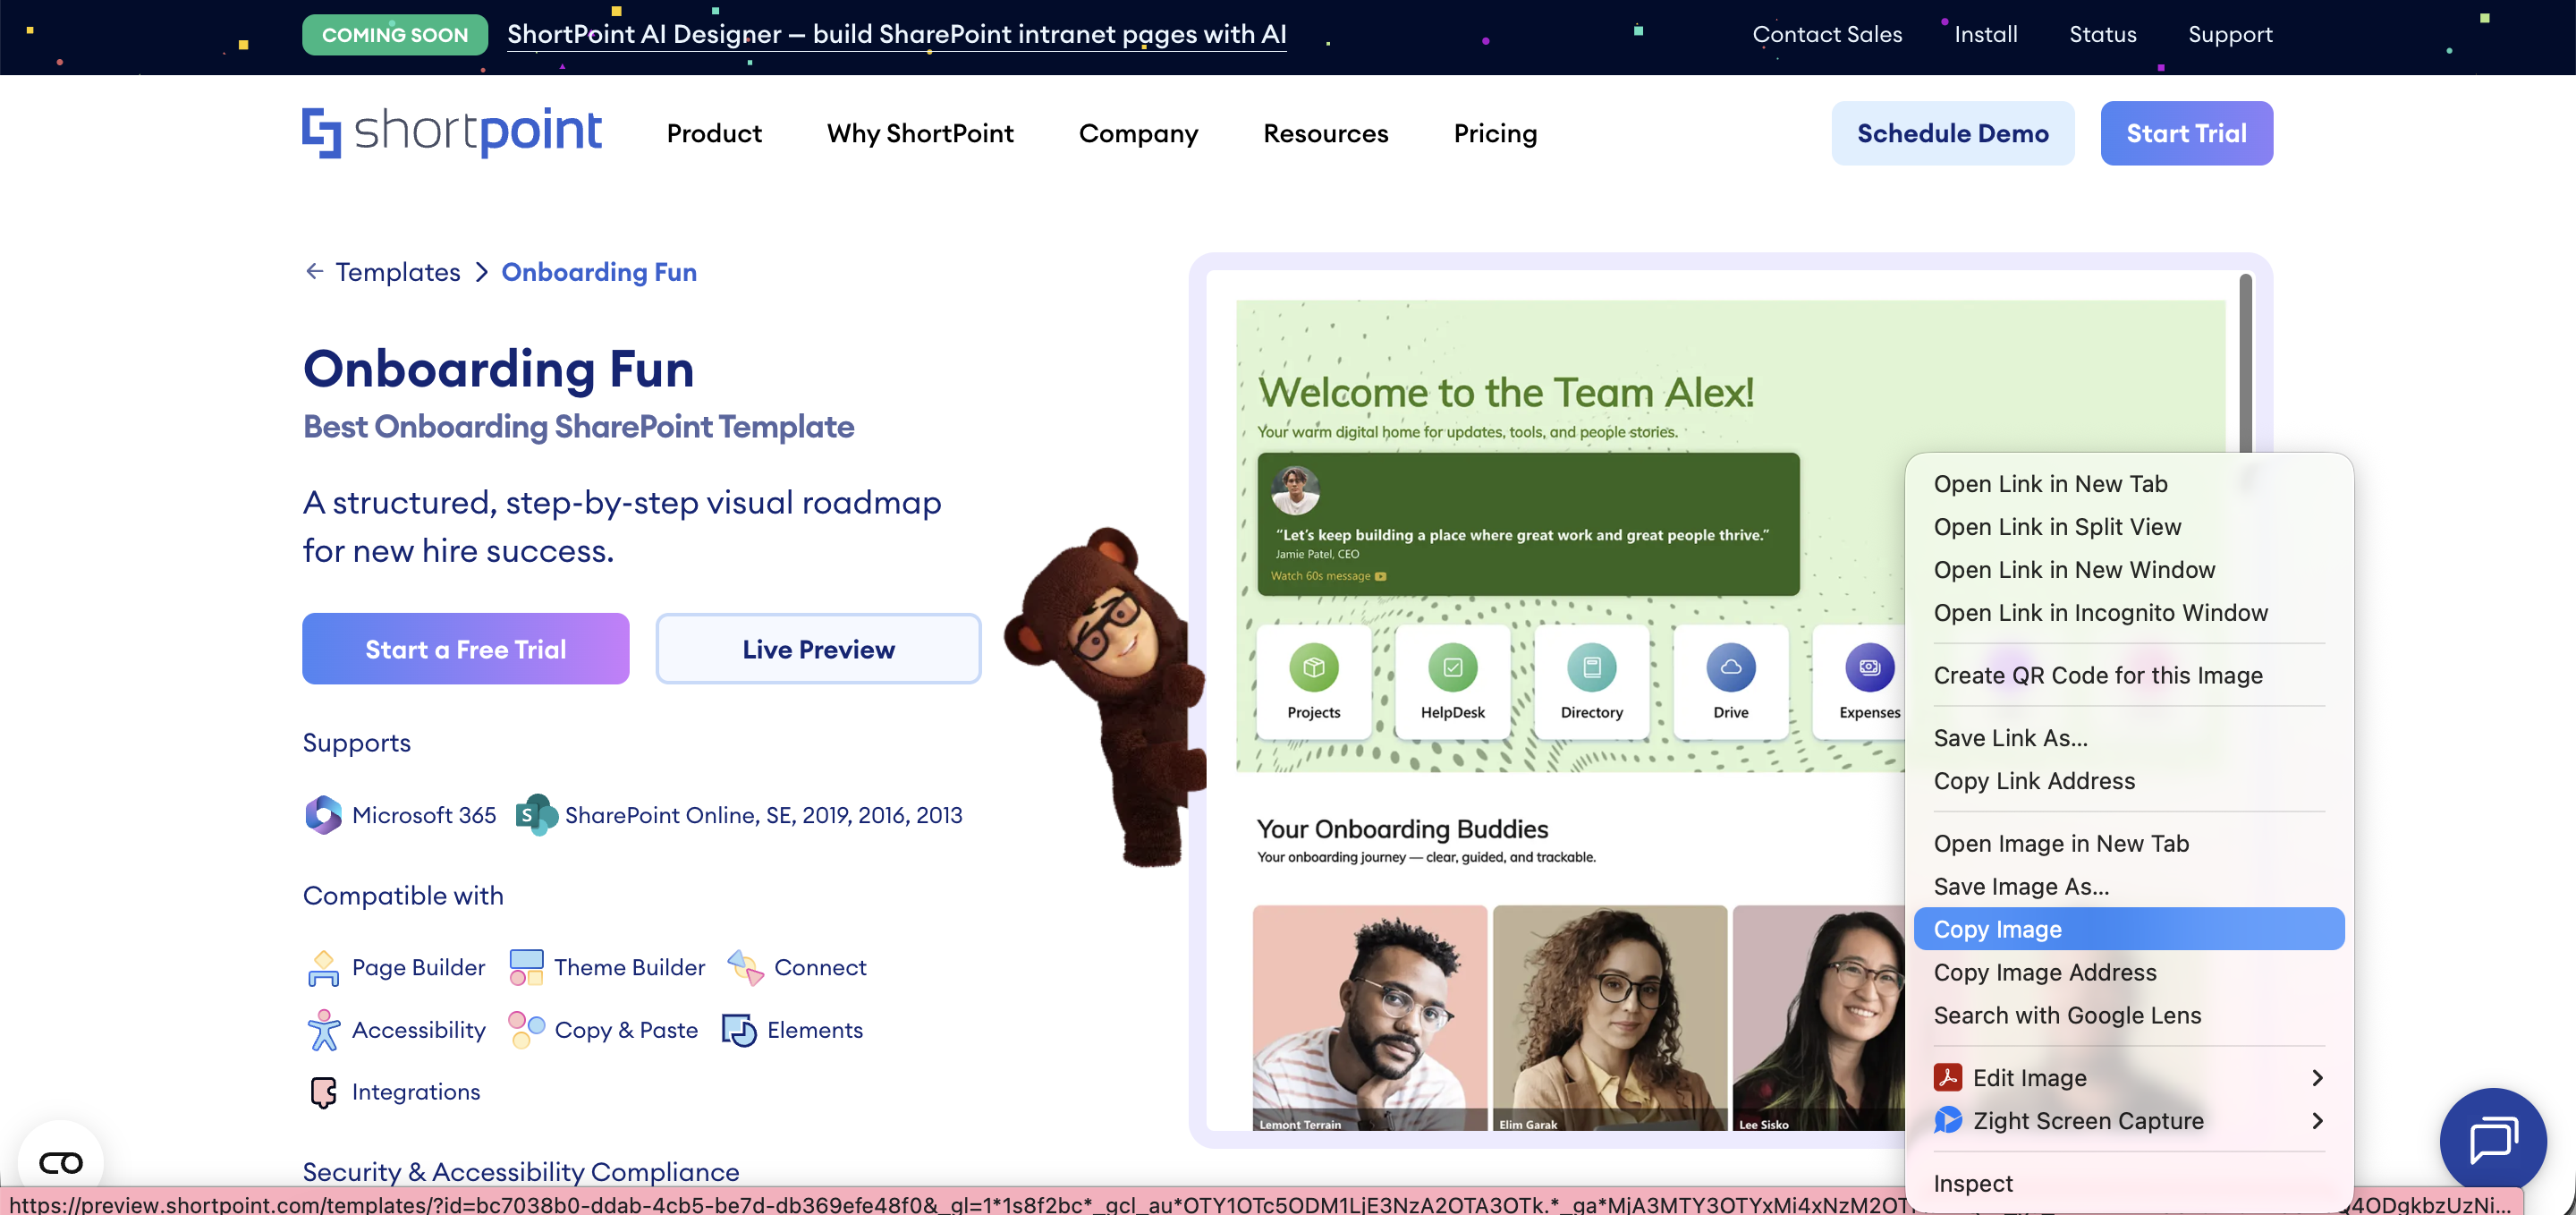Image resolution: width=2576 pixels, height=1215 pixels.
Task: Open the Resources navigation menu
Action: pos(1325,133)
